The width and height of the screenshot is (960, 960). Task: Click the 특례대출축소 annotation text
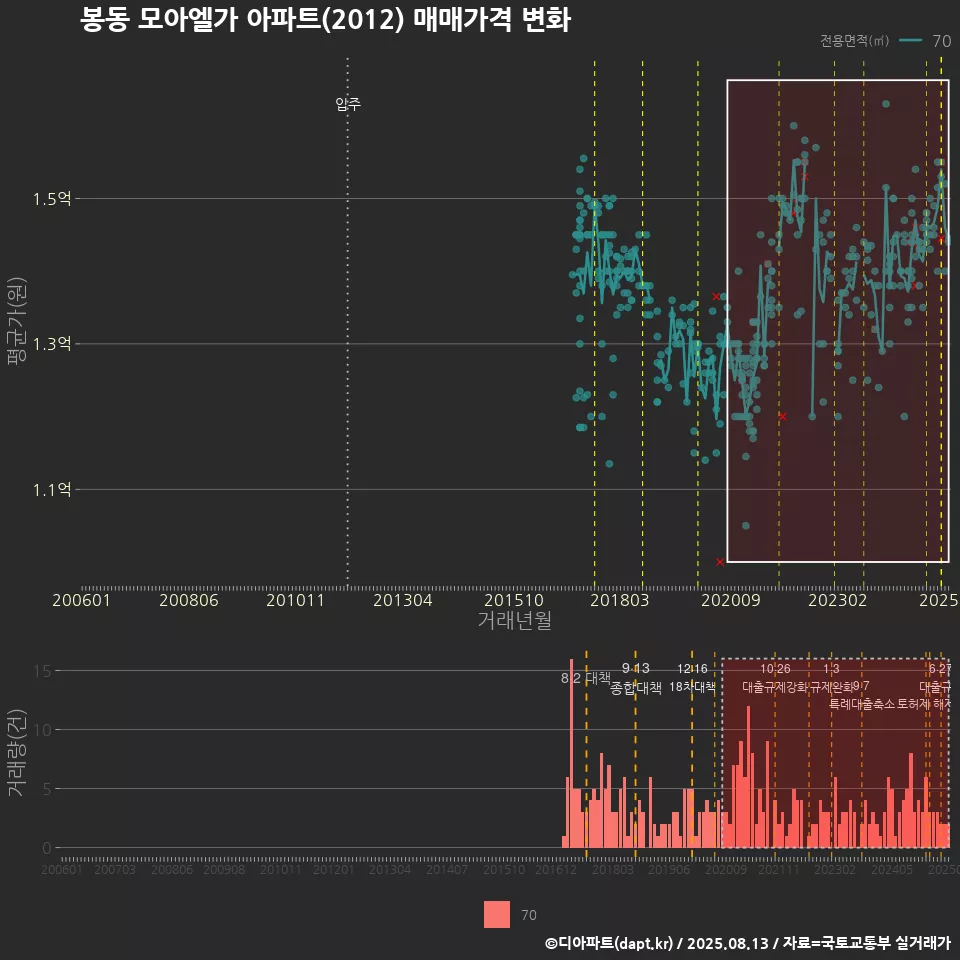pyautogui.click(x=861, y=704)
